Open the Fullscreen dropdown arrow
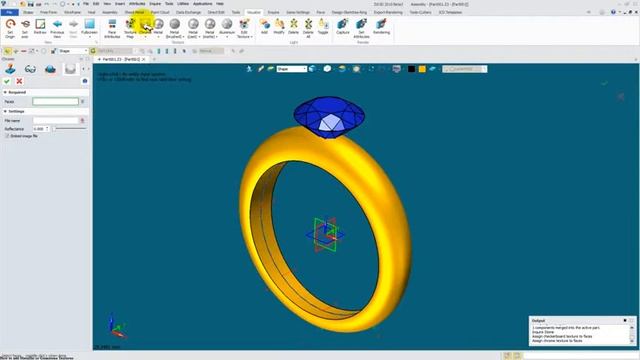 pos(89,37)
